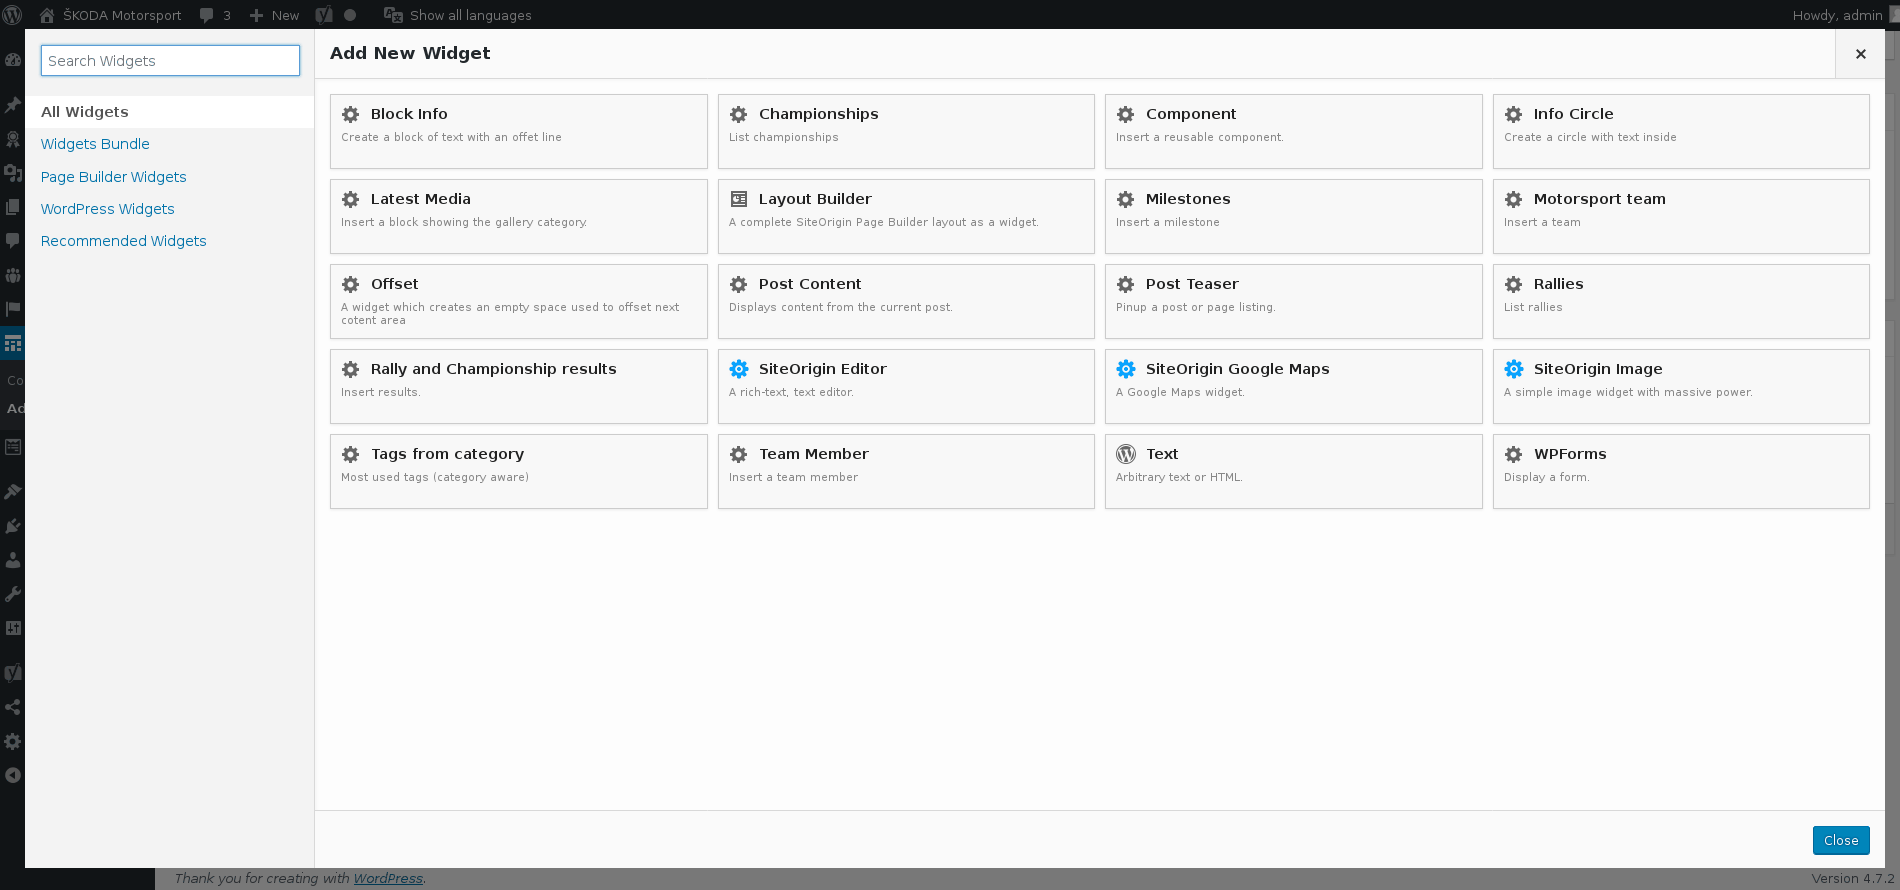
Task: Select the WPForms widget title
Action: point(1570,454)
